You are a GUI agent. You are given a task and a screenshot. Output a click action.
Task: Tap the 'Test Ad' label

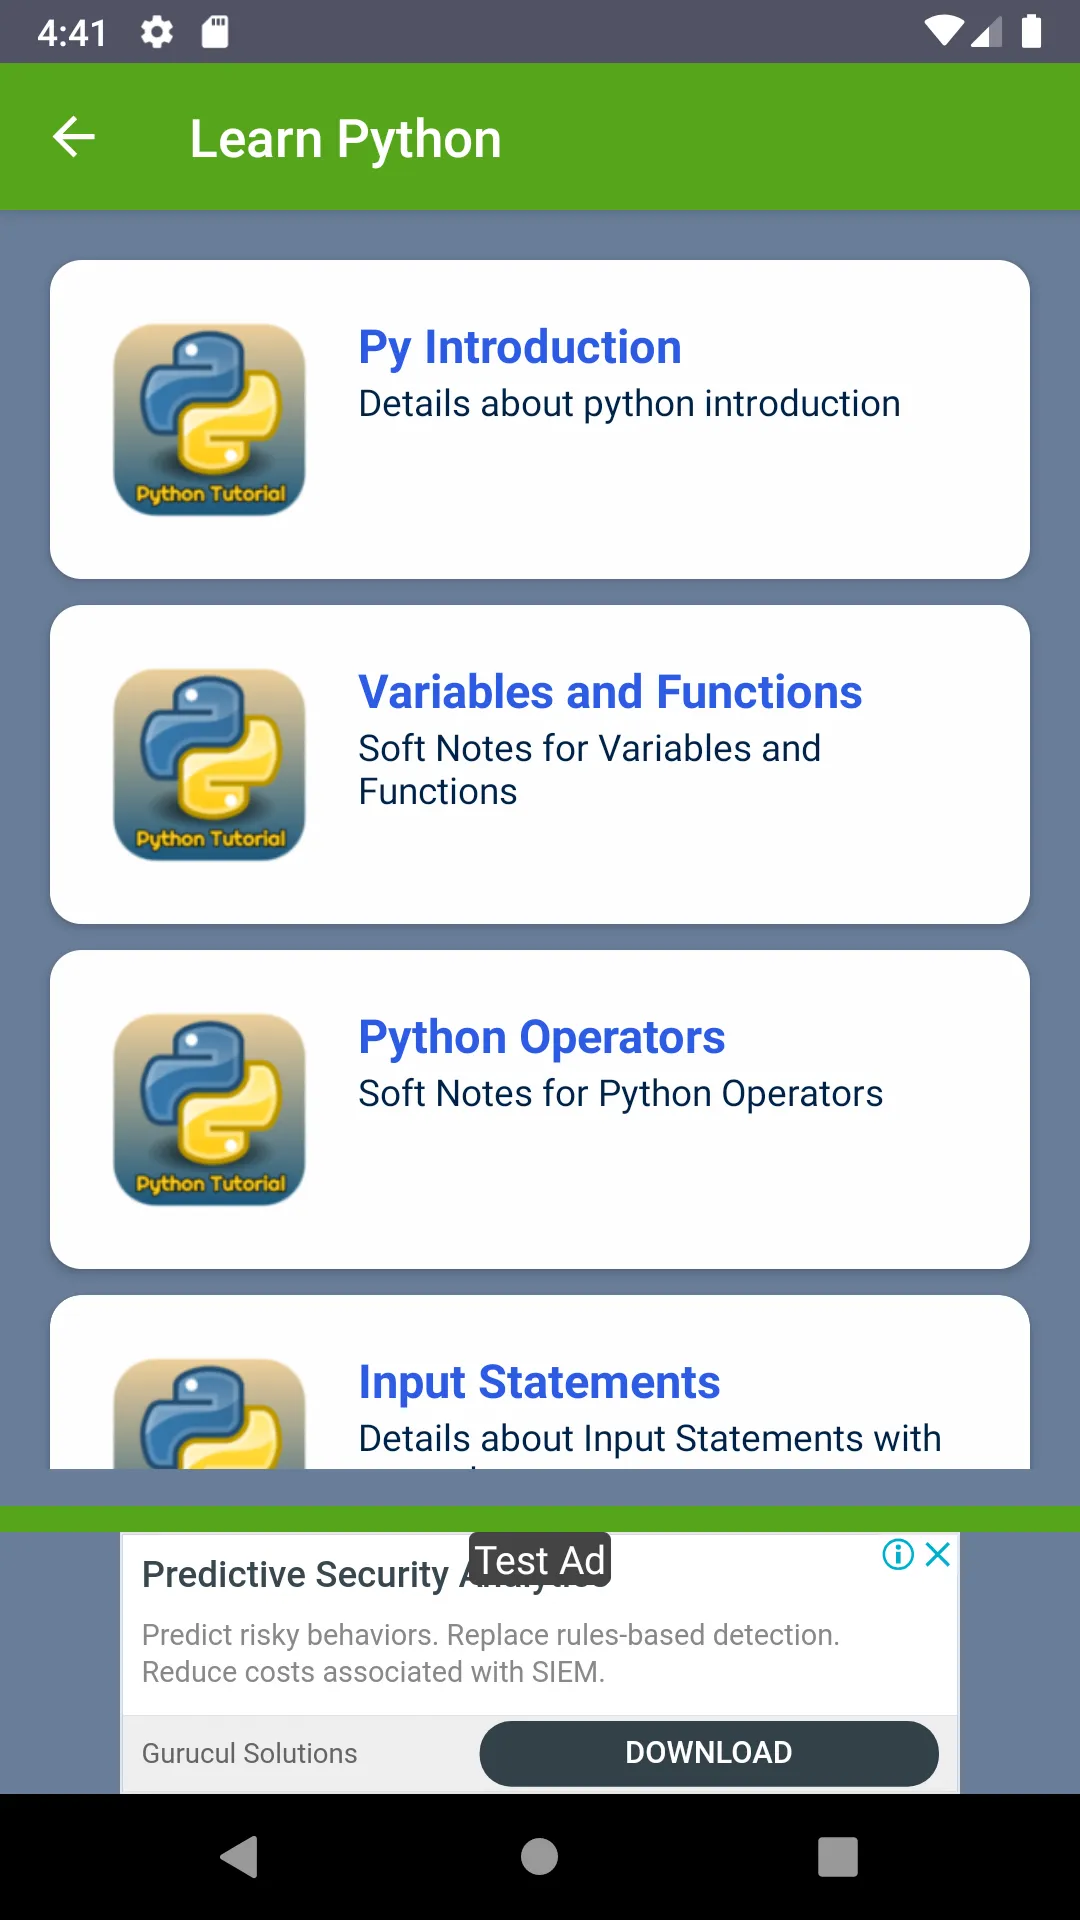click(x=540, y=1560)
